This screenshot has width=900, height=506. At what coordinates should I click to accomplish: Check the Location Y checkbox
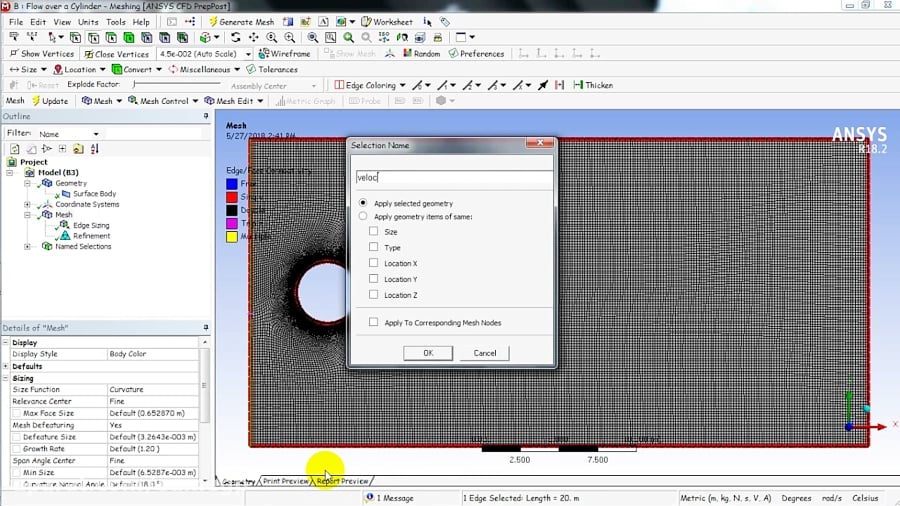[x=374, y=279]
